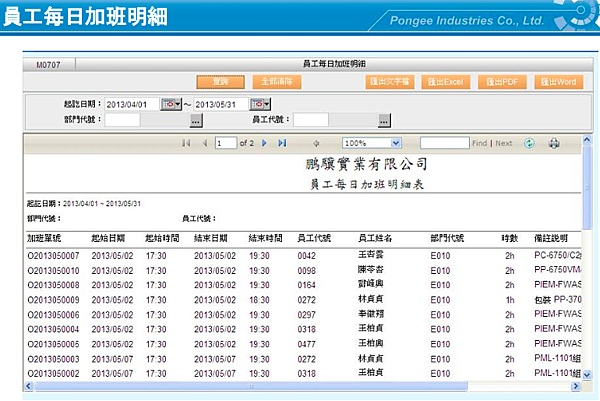Screen dimensions: 600x401
Task: Click order number O2013050006
Action: coord(53,315)
